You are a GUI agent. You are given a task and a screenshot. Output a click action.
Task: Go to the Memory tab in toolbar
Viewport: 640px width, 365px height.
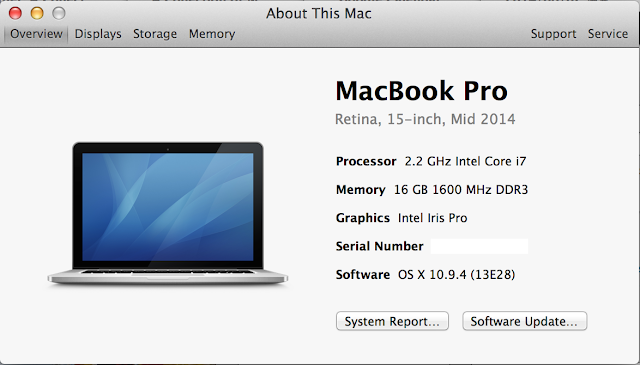tap(212, 34)
